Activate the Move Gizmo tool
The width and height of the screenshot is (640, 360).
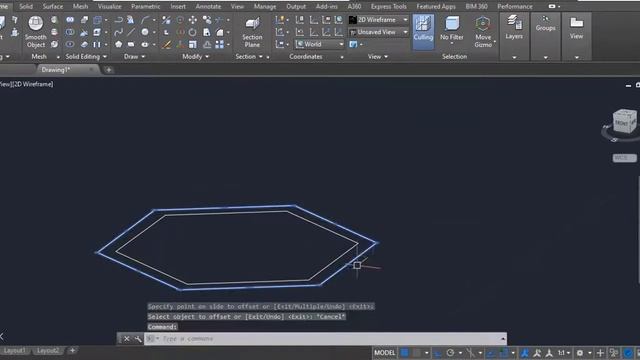(x=483, y=32)
